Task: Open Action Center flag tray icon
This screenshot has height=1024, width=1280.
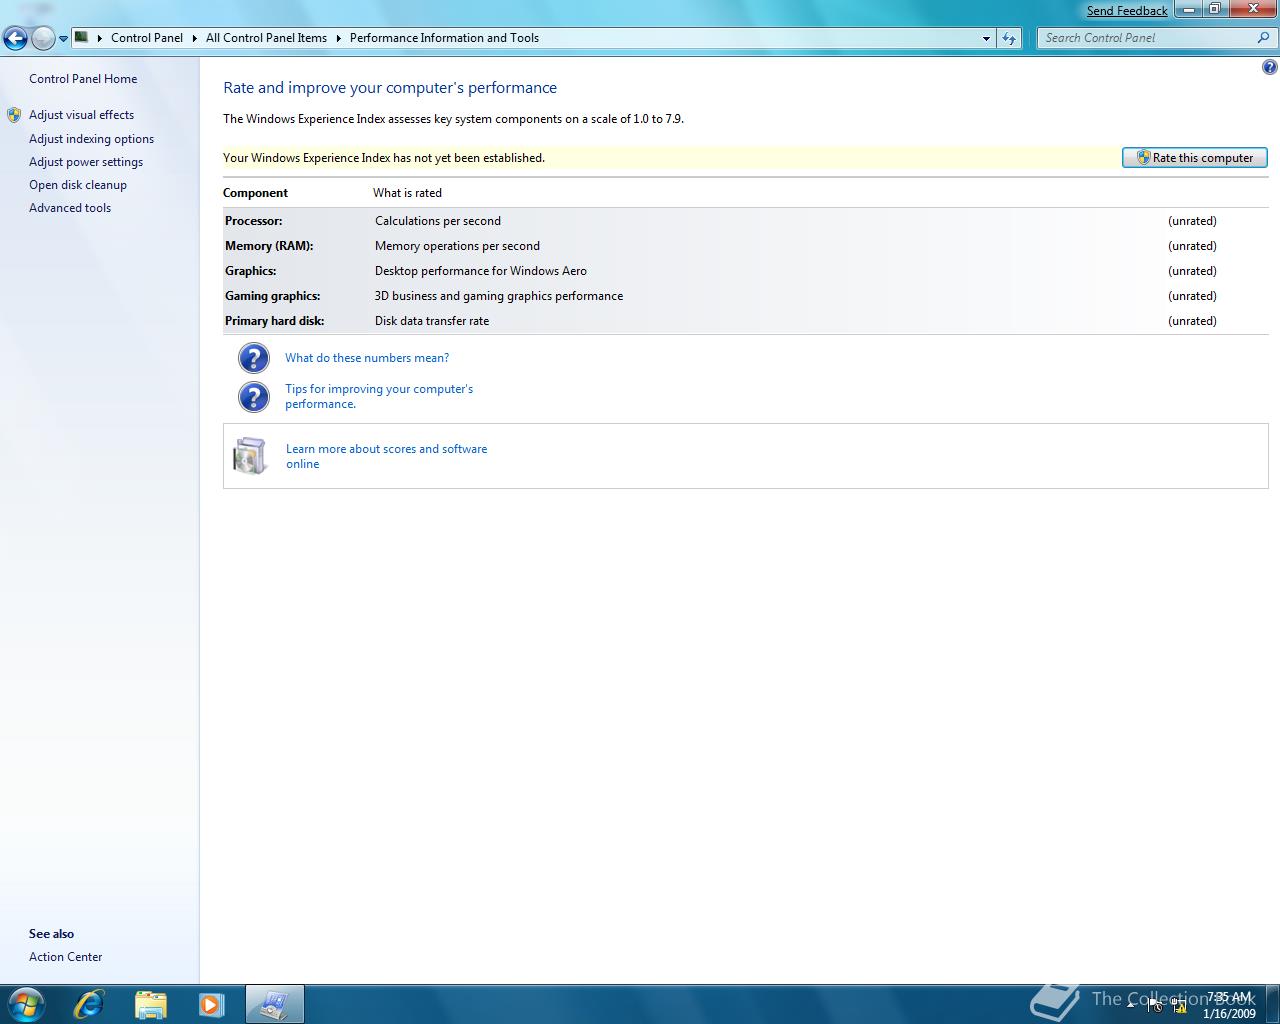Action: 1155,1006
